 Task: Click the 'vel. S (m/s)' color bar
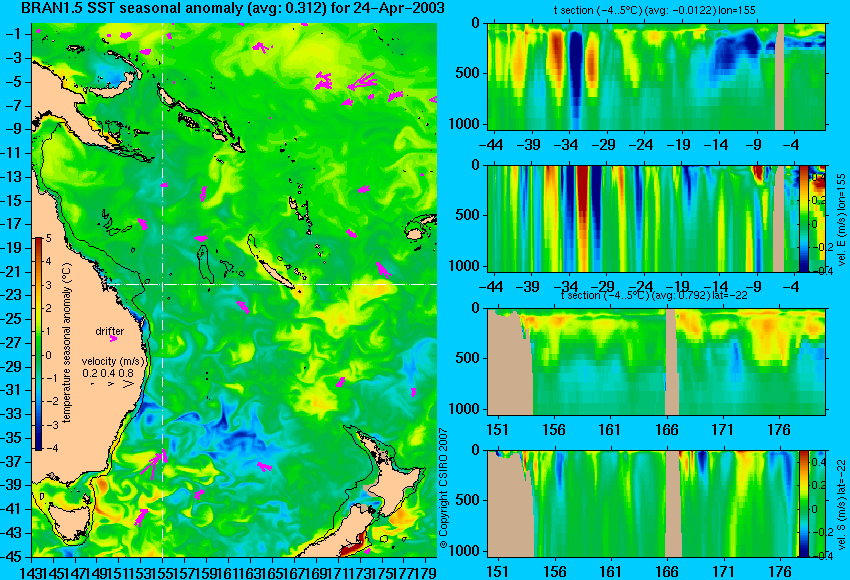coord(804,504)
